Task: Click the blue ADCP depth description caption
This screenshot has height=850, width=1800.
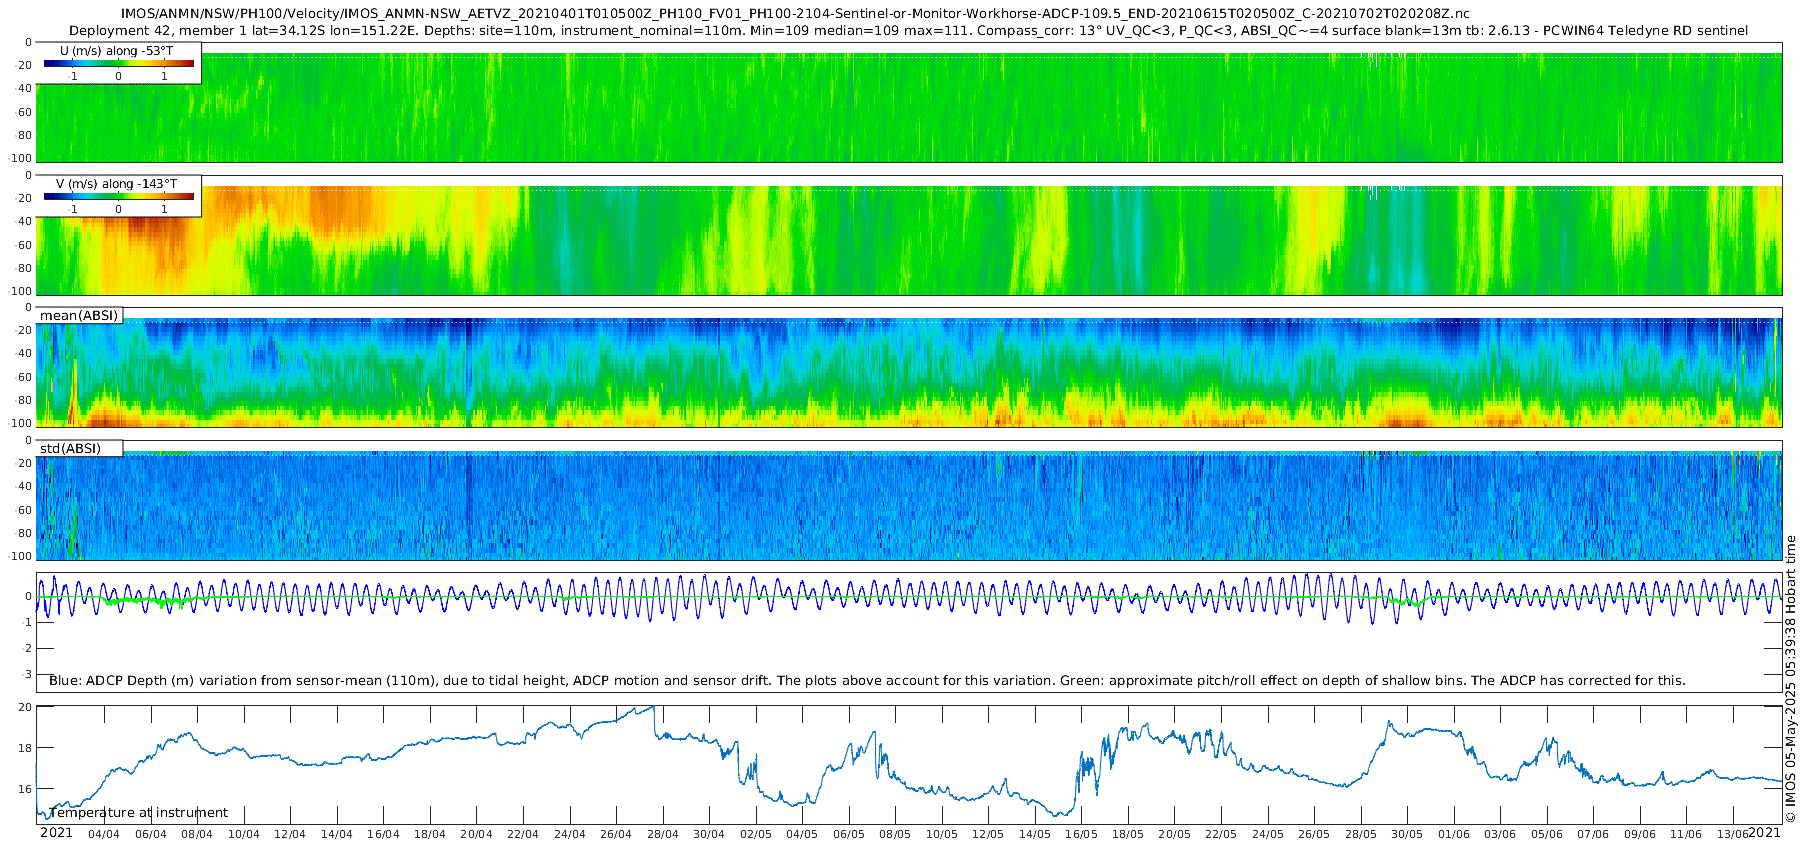Action: tap(867, 680)
